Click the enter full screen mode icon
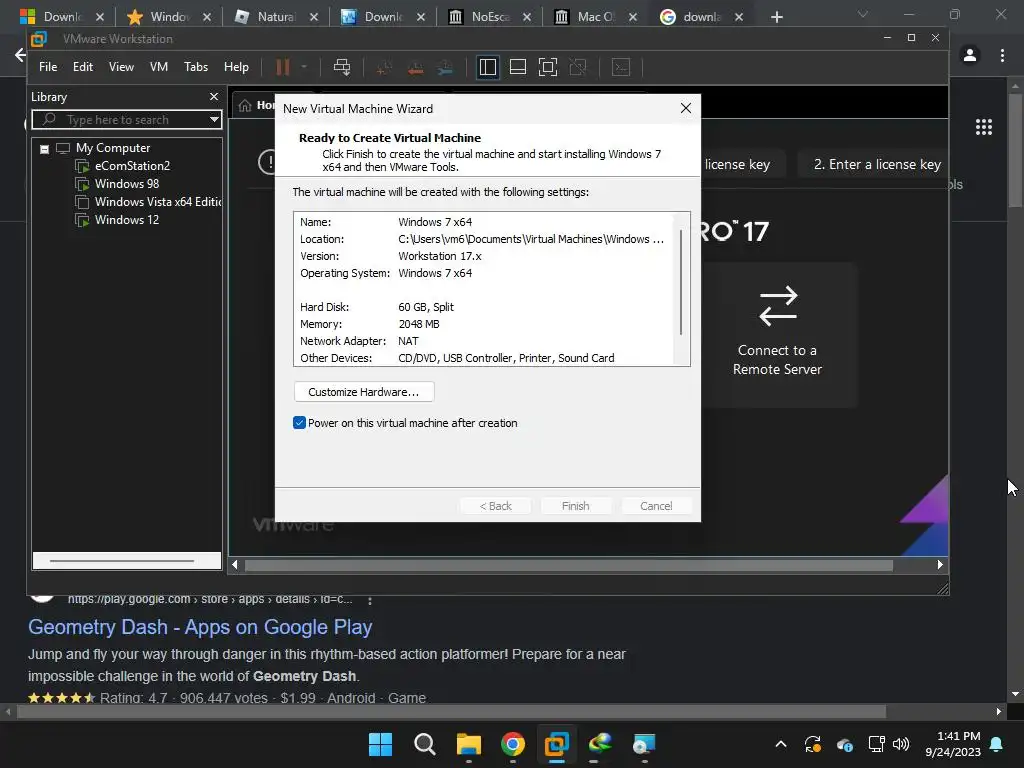The height and width of the screenshot is (768, 1024). (x=548, y=67)
